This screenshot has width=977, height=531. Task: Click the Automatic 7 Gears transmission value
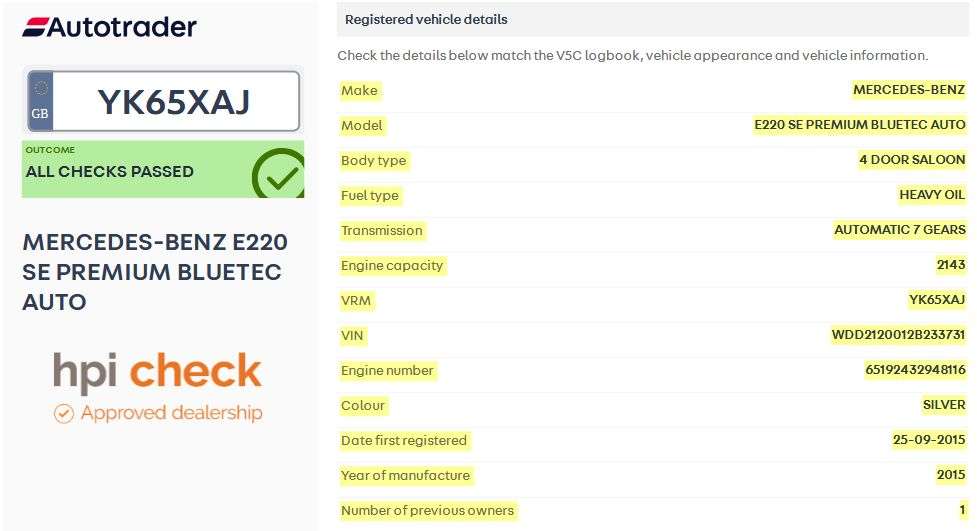pos(899,230)
